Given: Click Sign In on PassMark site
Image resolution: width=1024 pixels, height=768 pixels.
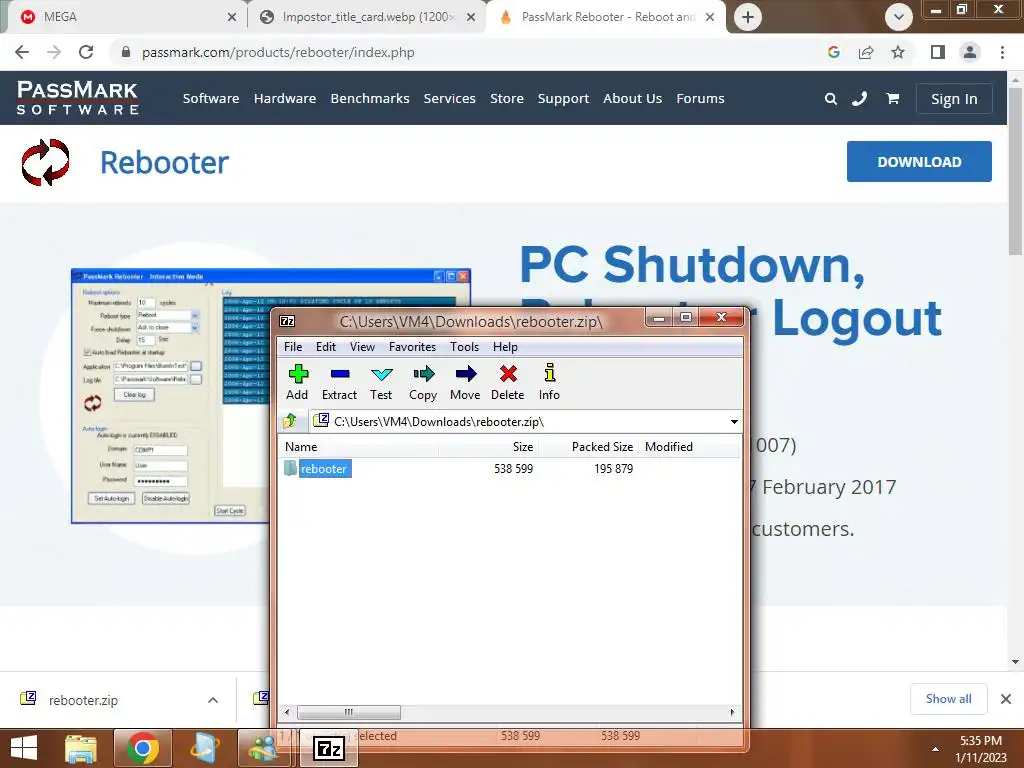Looking at the screenshot, I should [954, 99].
